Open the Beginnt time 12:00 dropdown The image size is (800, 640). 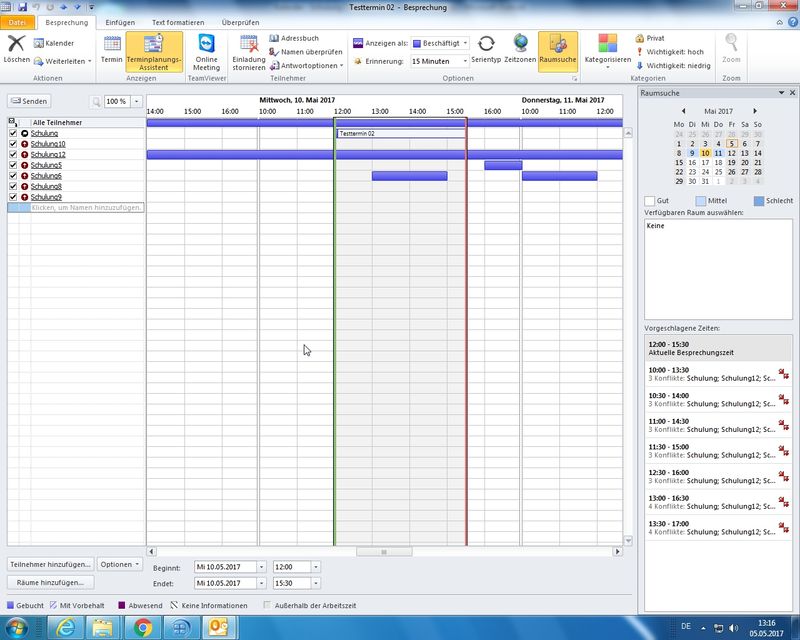pyautogui.click(x=316, y=567)
